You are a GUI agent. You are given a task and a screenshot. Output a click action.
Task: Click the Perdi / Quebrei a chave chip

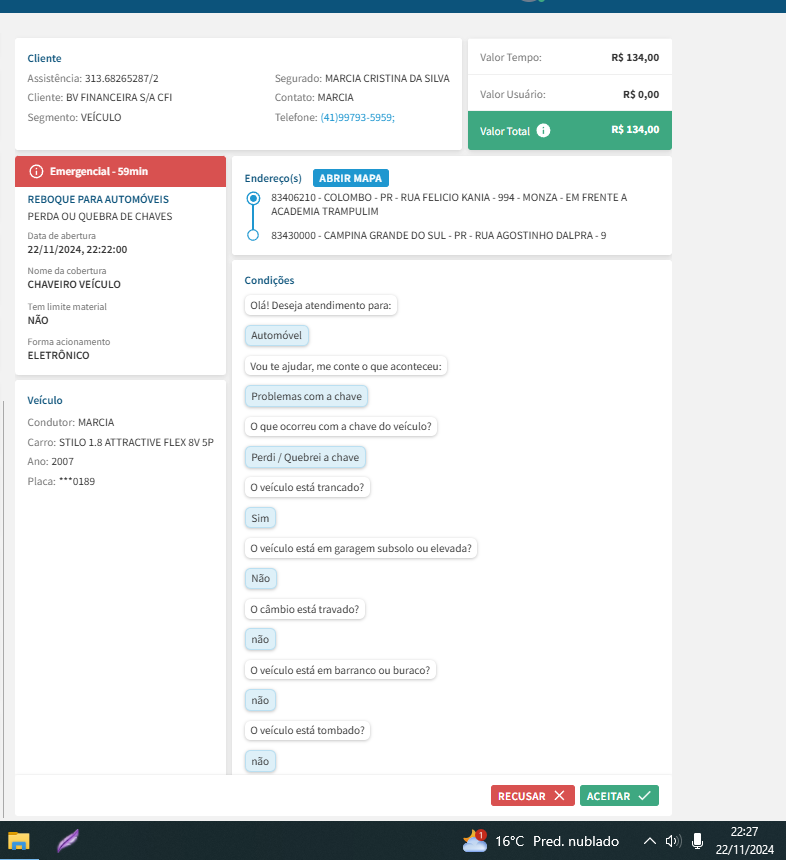point(305,457)
